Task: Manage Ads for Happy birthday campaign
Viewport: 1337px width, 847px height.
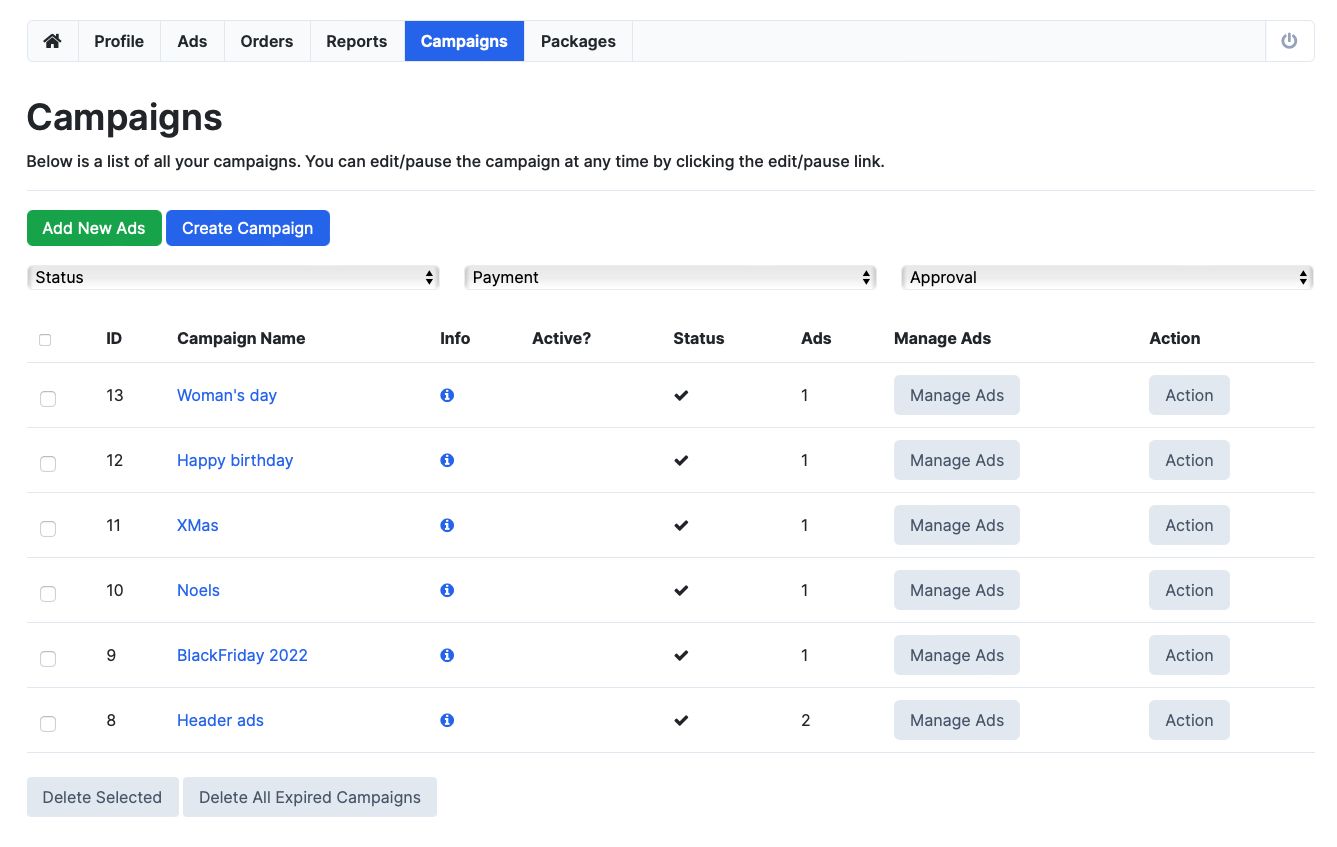Action: [957, 460]
